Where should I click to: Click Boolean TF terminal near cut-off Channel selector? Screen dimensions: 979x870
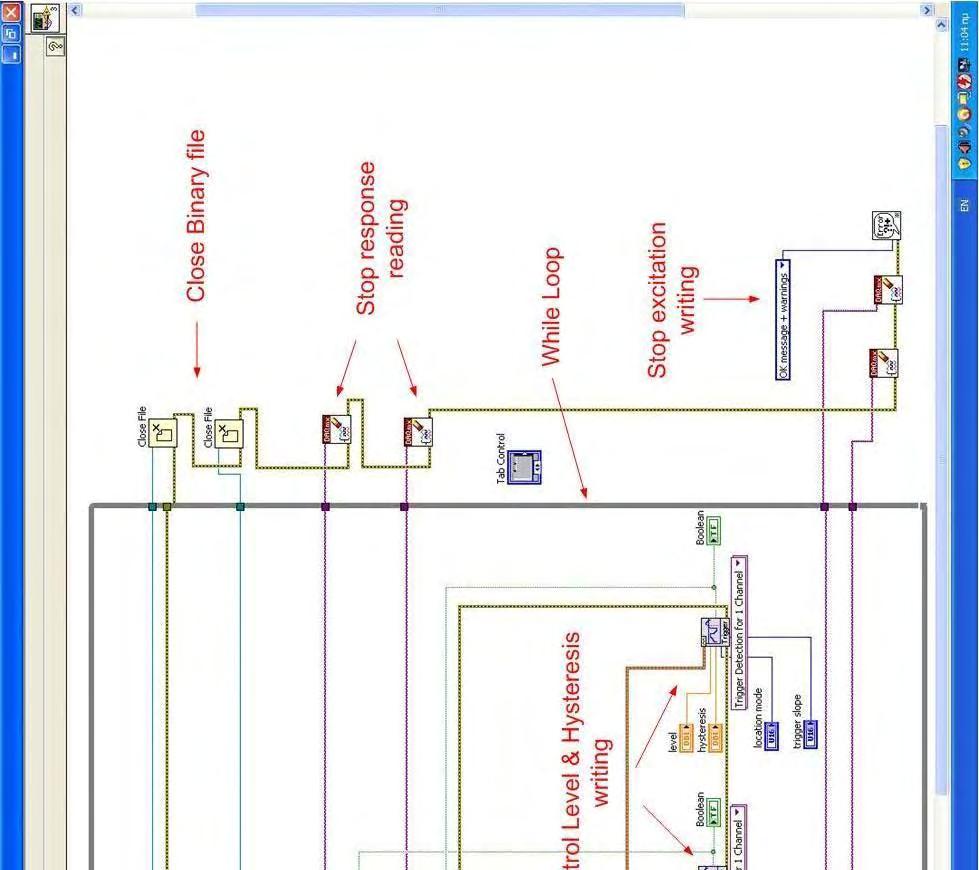point(714,812)
